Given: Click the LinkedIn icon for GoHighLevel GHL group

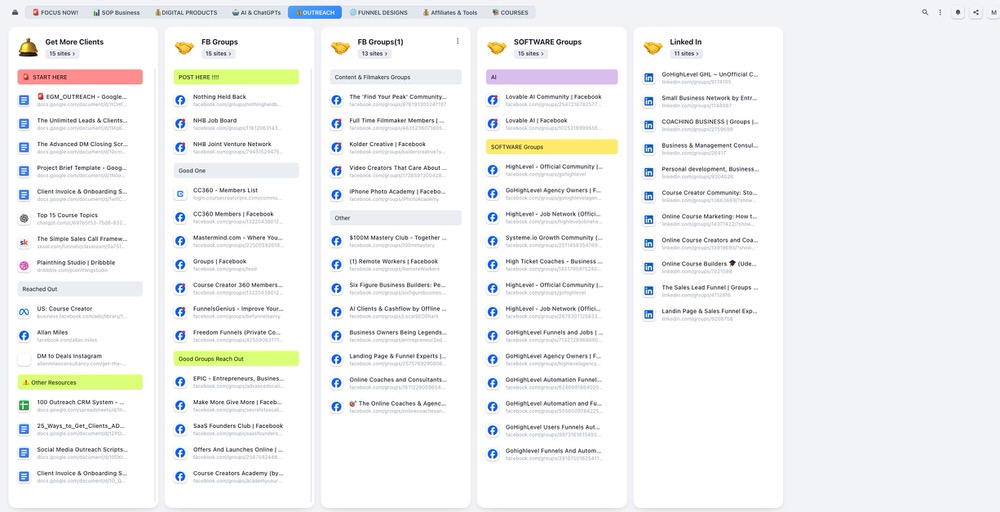Looking at the screenshot, I should [649, 78].
